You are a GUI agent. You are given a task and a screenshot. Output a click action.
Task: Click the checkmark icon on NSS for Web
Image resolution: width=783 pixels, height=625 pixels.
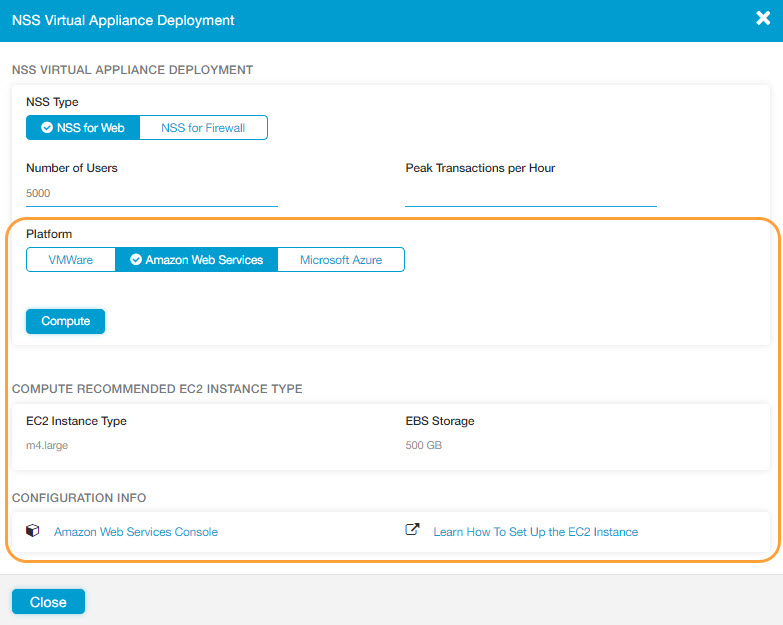click(x=46, y=128)
